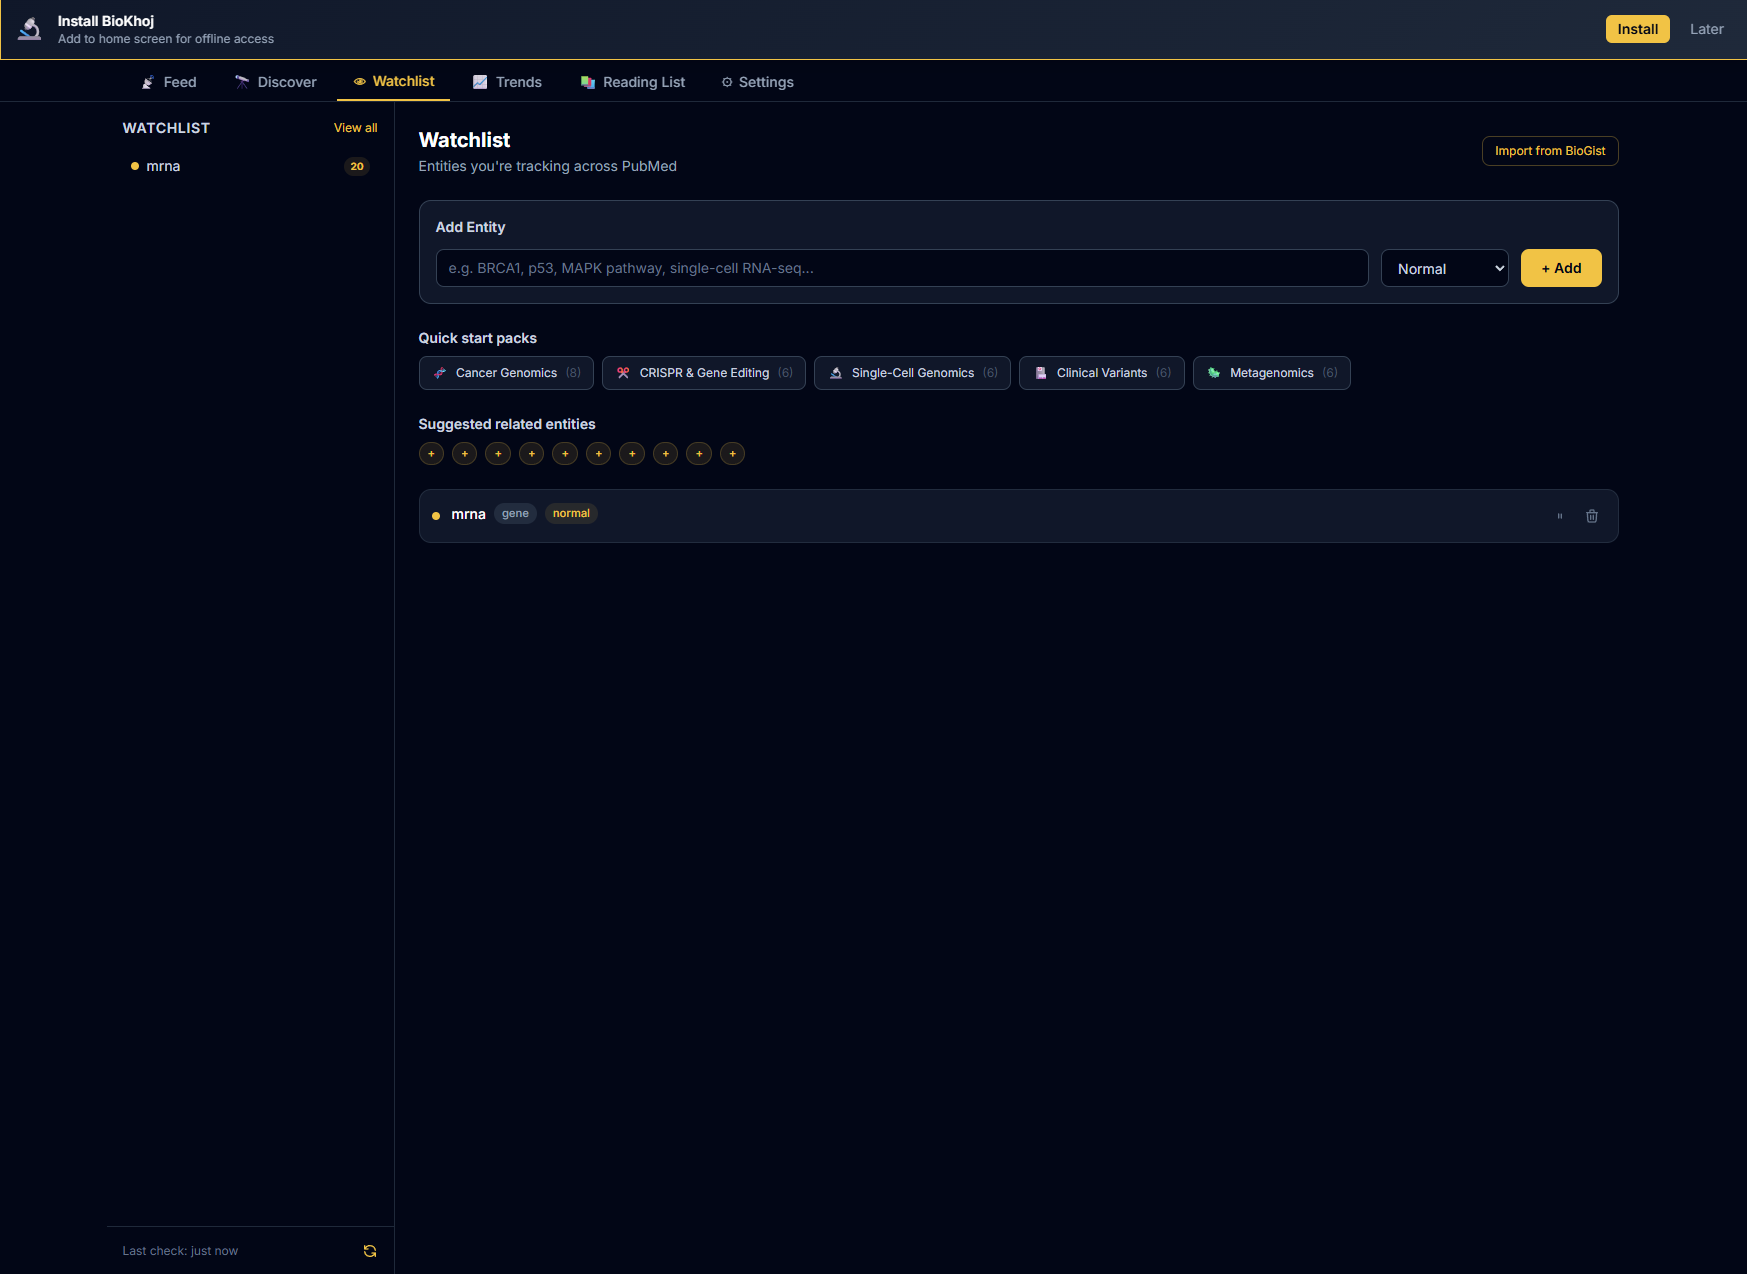Open View all in the watchlist sidebar
This screenshot has height=1274, width=1747.
point(355,128)
